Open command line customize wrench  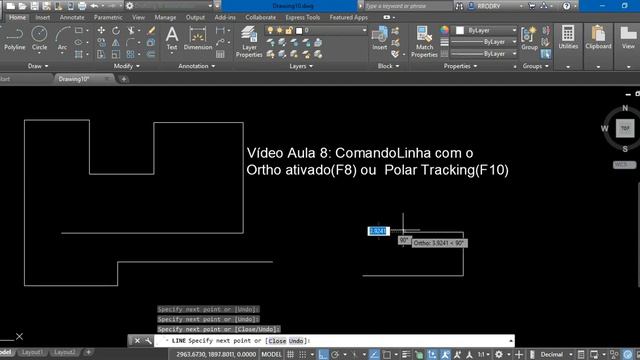click(148, 340)
